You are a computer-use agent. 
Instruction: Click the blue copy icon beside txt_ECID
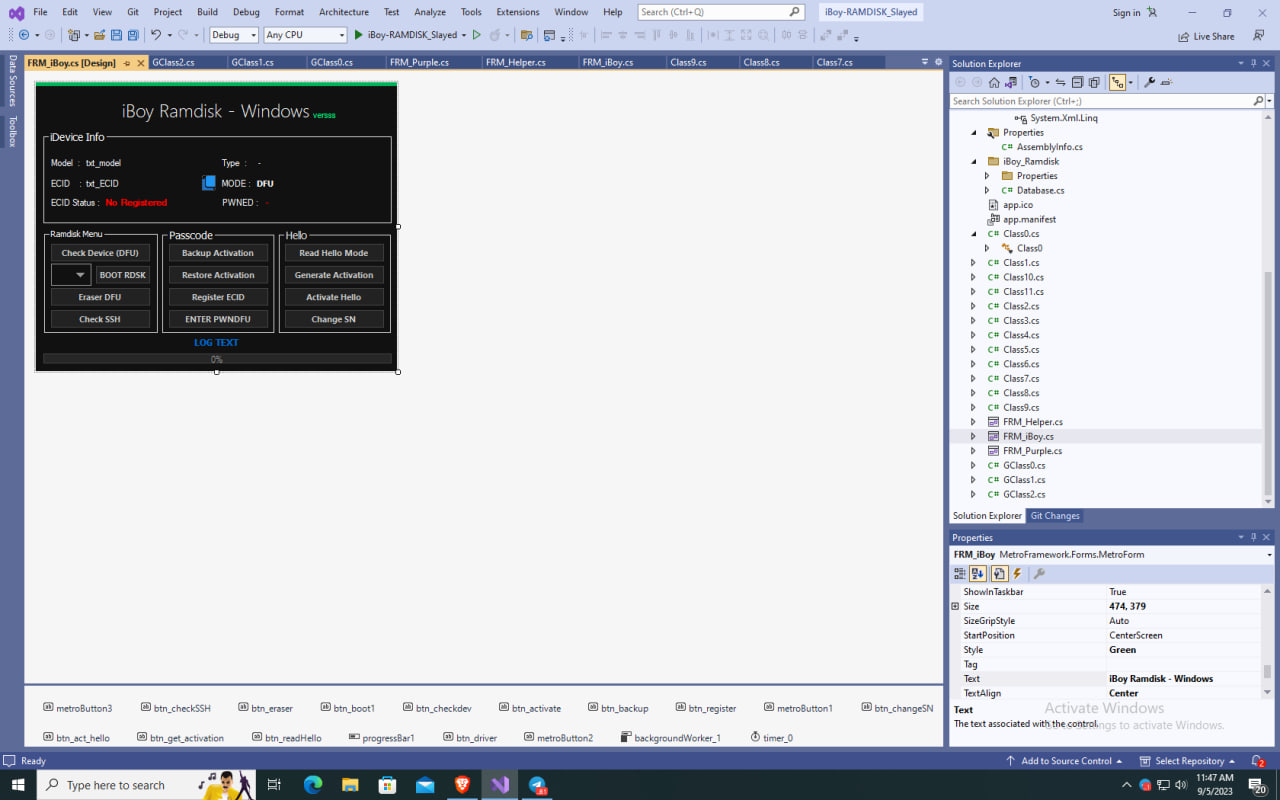(x=209, y=183)
